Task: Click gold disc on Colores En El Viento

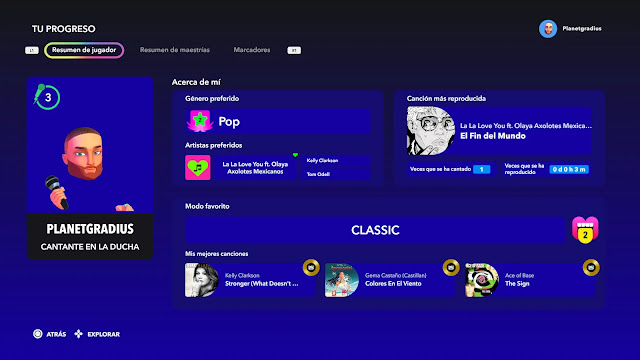Action: 451,268
